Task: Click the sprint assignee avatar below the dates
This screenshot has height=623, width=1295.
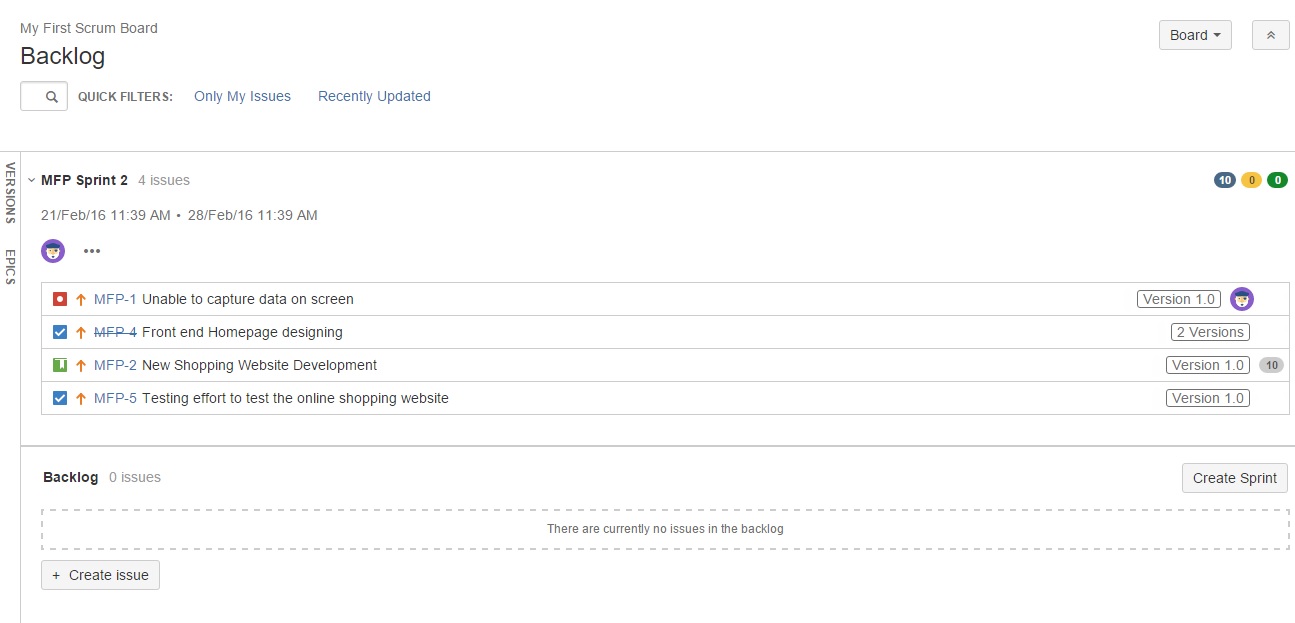Action: pyautogui.click(x=53, y=251)
